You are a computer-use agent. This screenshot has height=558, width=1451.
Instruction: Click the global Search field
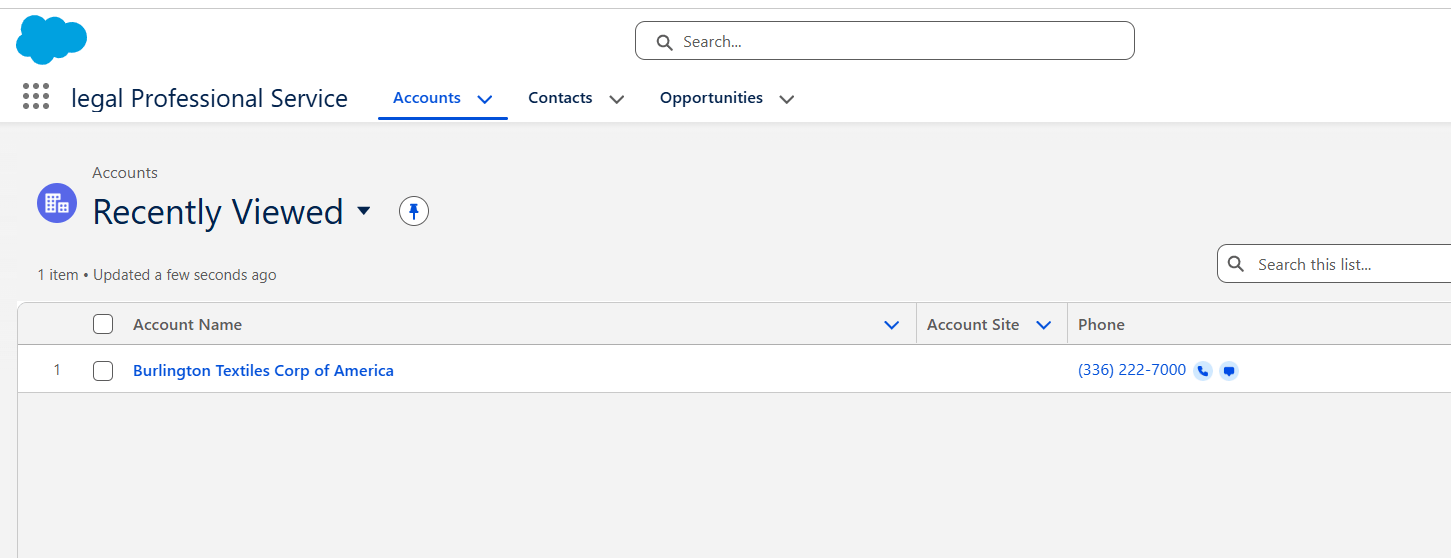[x=885, y=41]
